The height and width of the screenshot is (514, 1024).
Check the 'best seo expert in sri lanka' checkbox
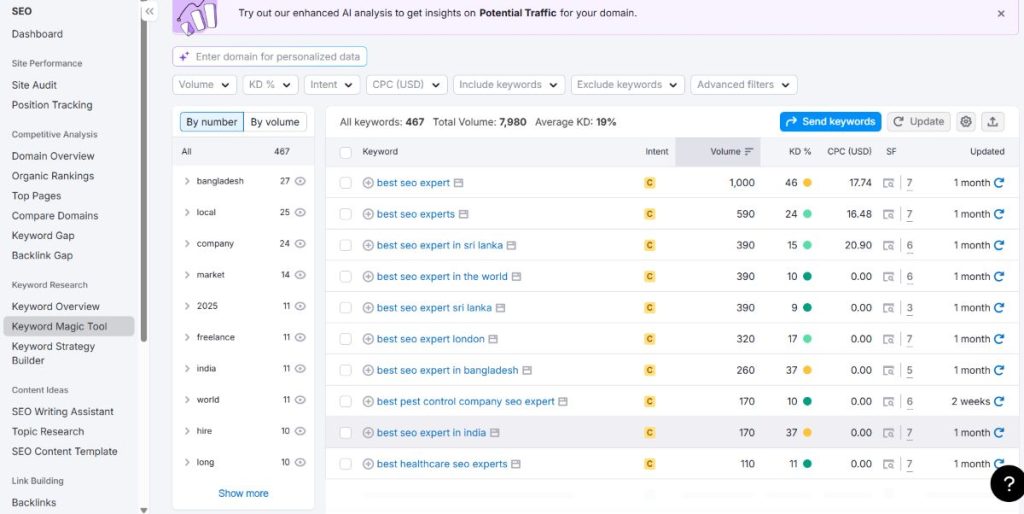tap(345, 246)
